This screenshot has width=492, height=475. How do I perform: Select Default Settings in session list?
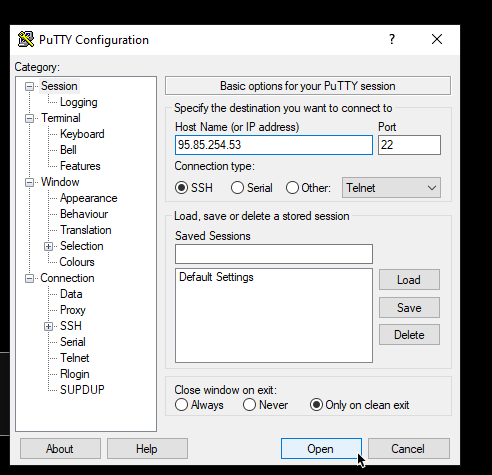(x=216, y=277)
